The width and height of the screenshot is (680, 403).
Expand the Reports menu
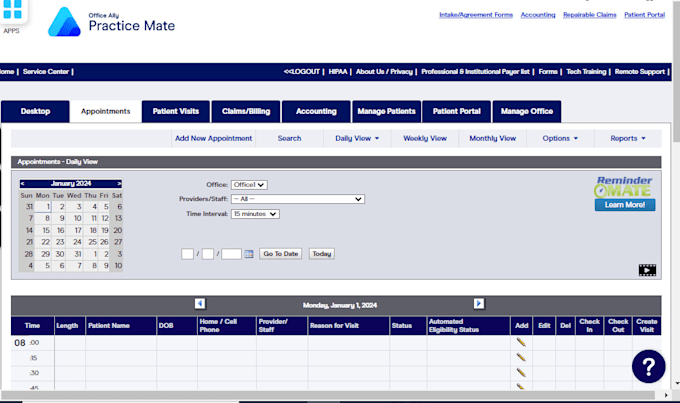click(x=628, y=138)
